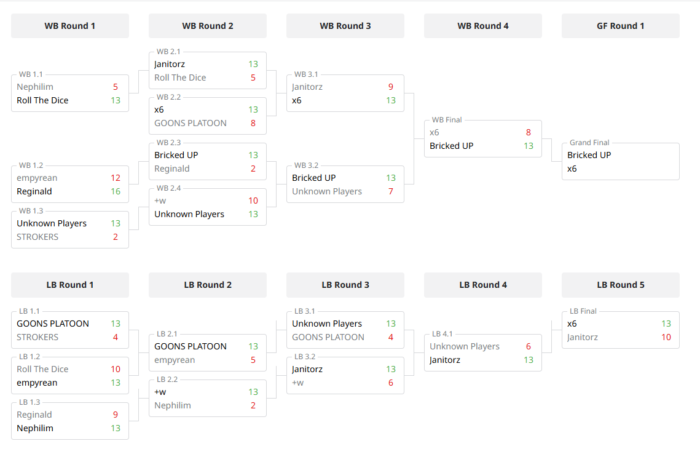
Task: Open empyrean in match LB 2.1
Action: (175, 360)
